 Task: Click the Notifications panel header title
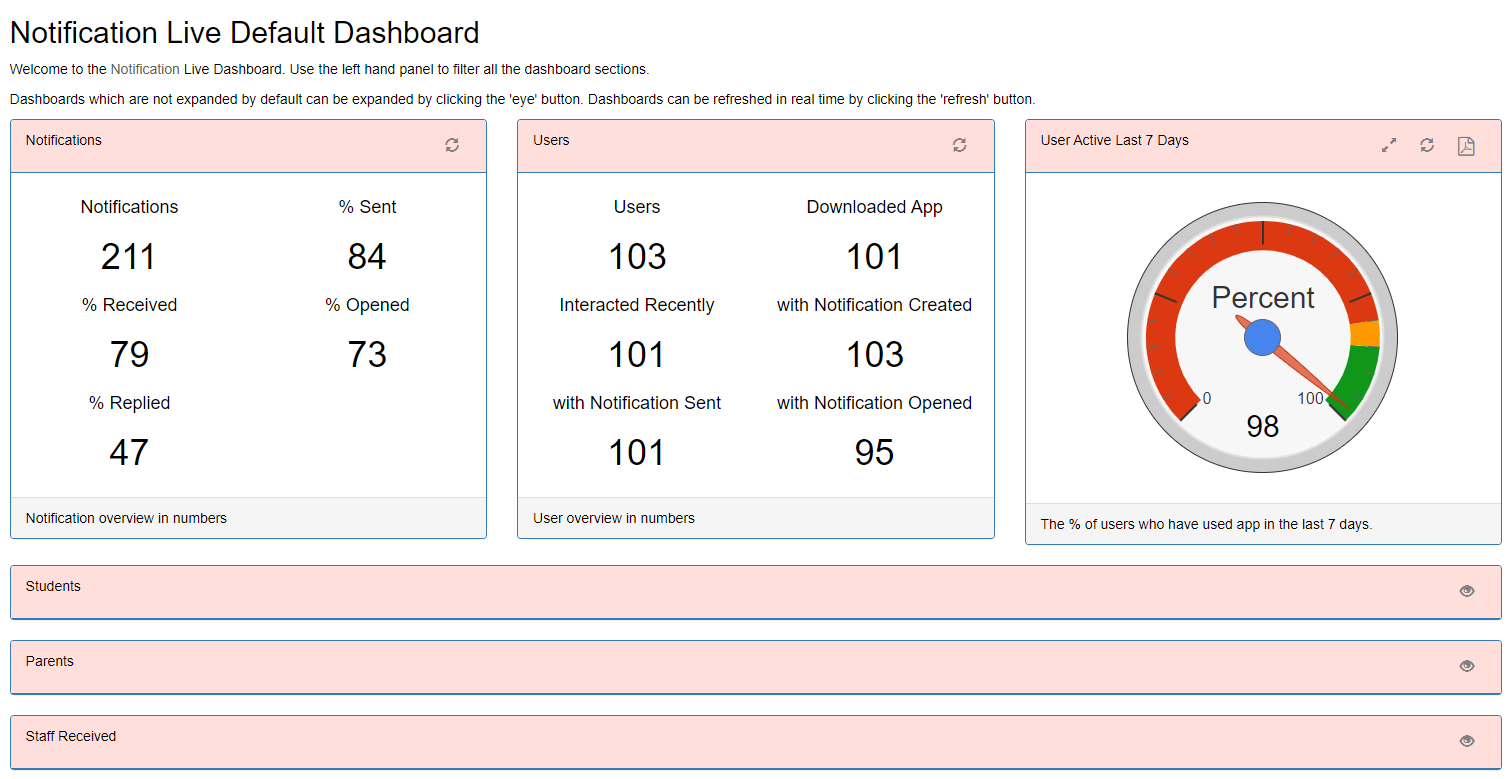(x=64, y=140)
